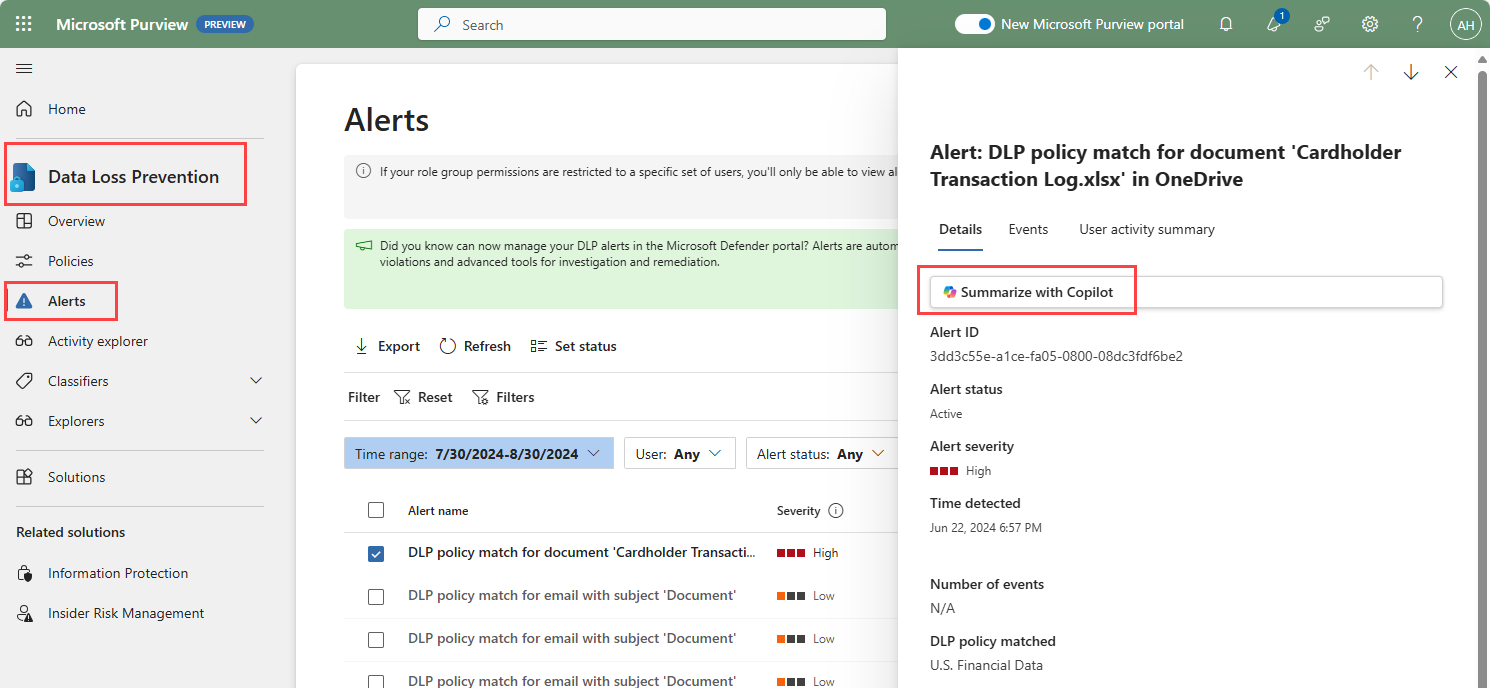The height and width of the screenshot is (688, 1490).
Task: Open the Overview page
Action: pos(76,221)
